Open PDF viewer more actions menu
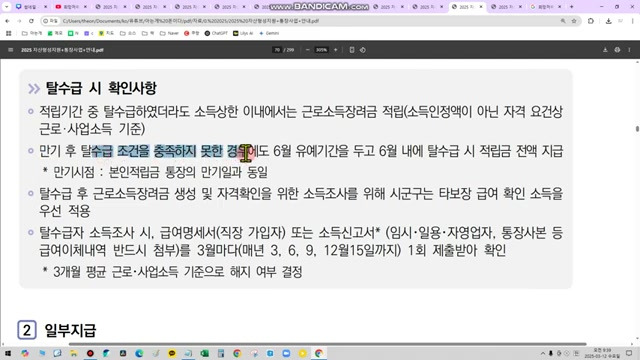The image size is (640, 360). tap(629, 50)
